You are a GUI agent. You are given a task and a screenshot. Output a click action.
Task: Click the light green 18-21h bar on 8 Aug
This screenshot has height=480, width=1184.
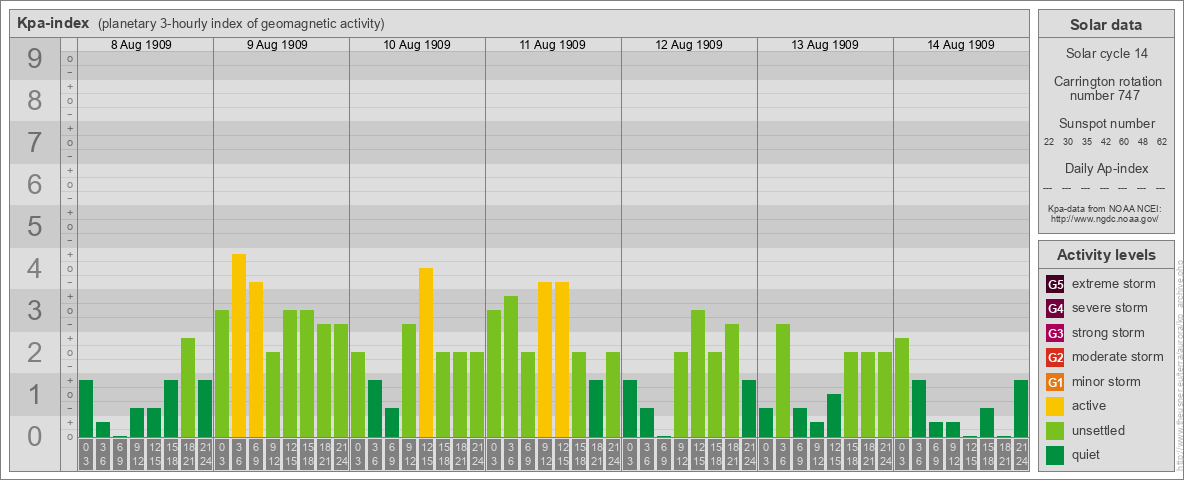(x=188, y=387)
